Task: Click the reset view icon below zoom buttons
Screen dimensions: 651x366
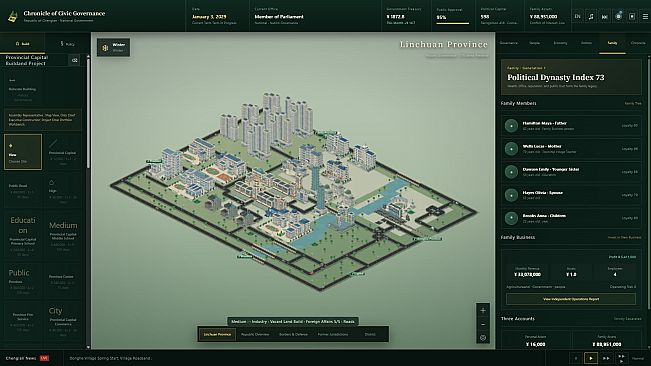Action: click(482, 338)
